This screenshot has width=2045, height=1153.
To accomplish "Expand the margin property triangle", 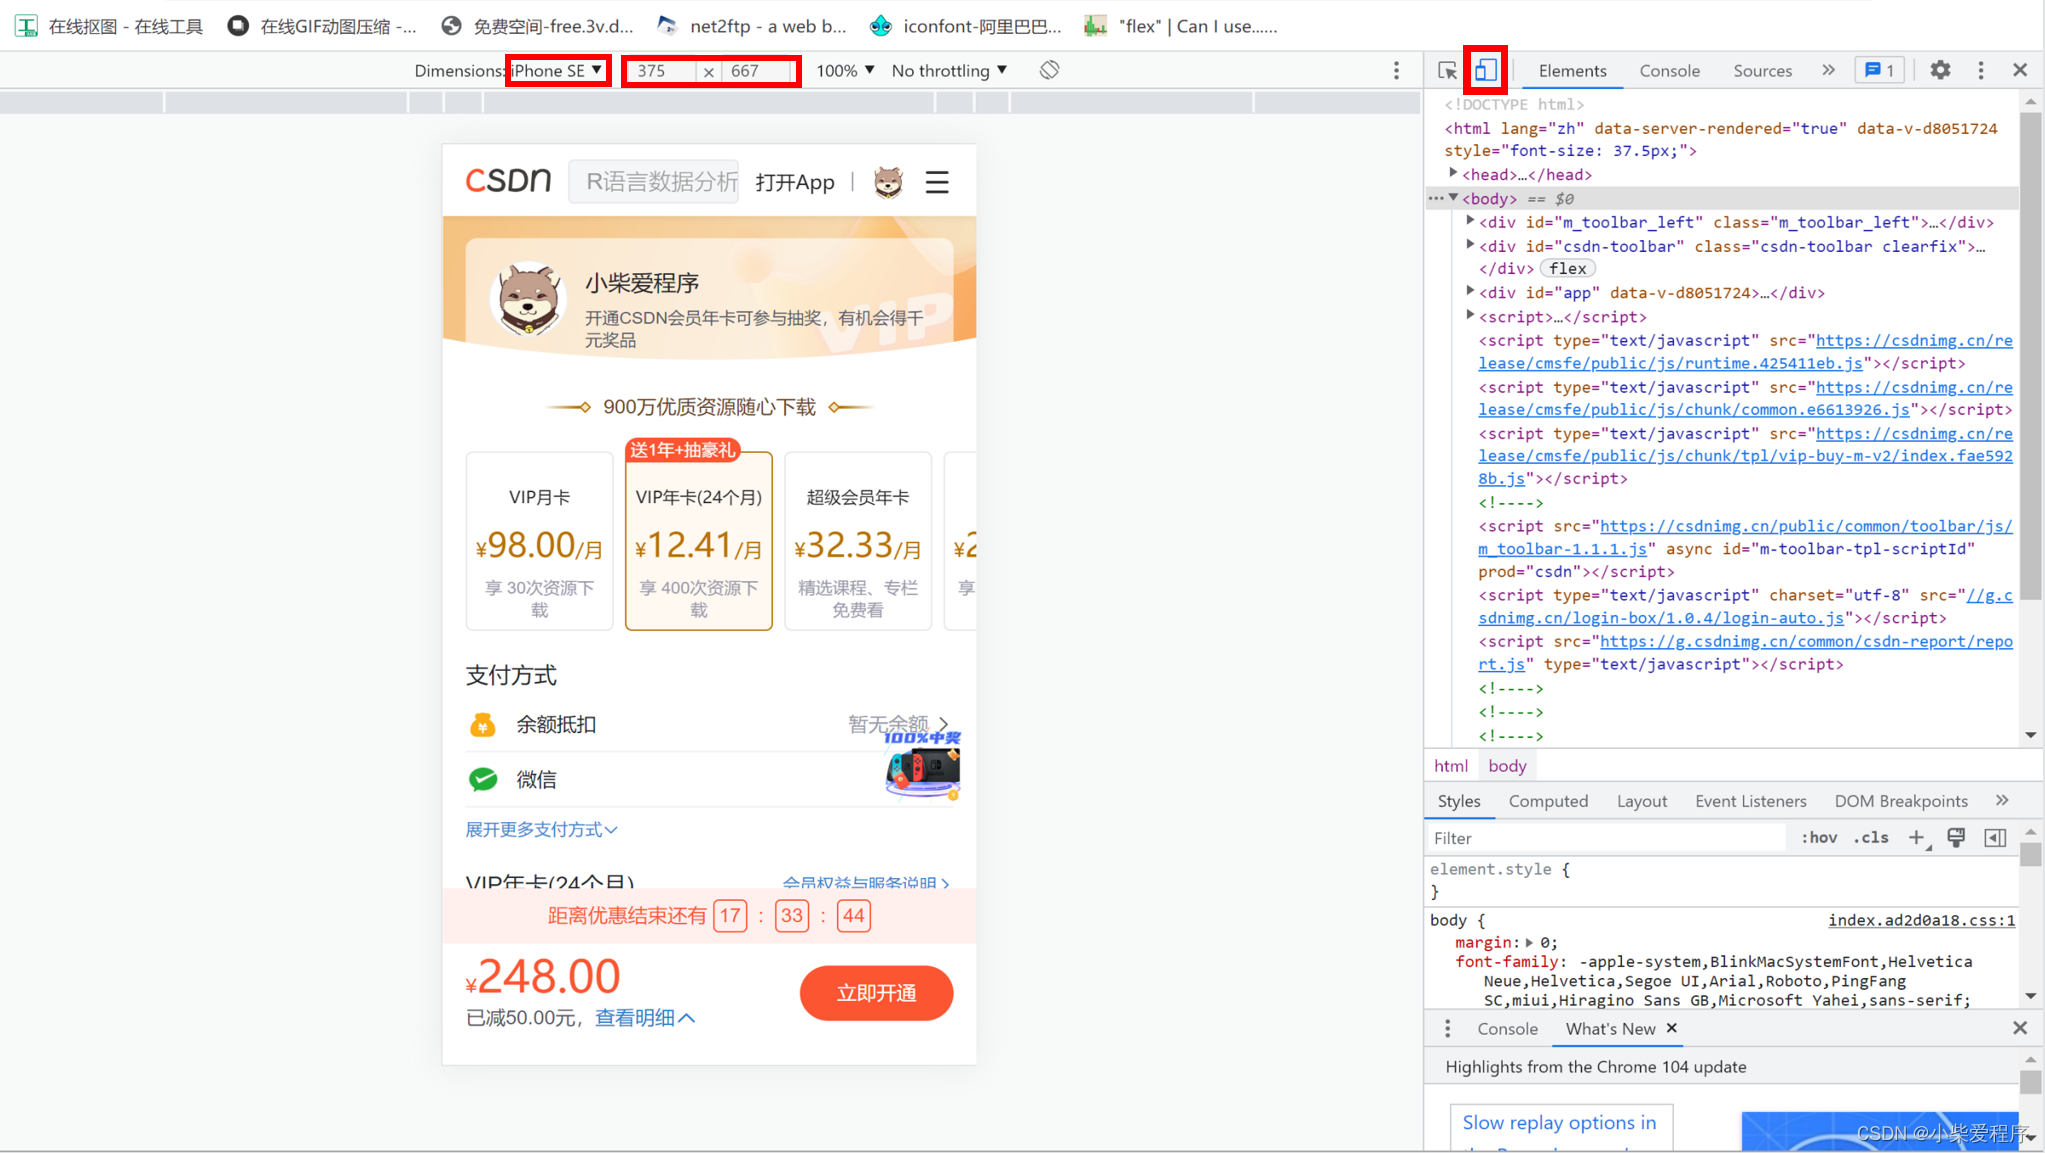I will pyautogui.click(x=1529, y=942).
